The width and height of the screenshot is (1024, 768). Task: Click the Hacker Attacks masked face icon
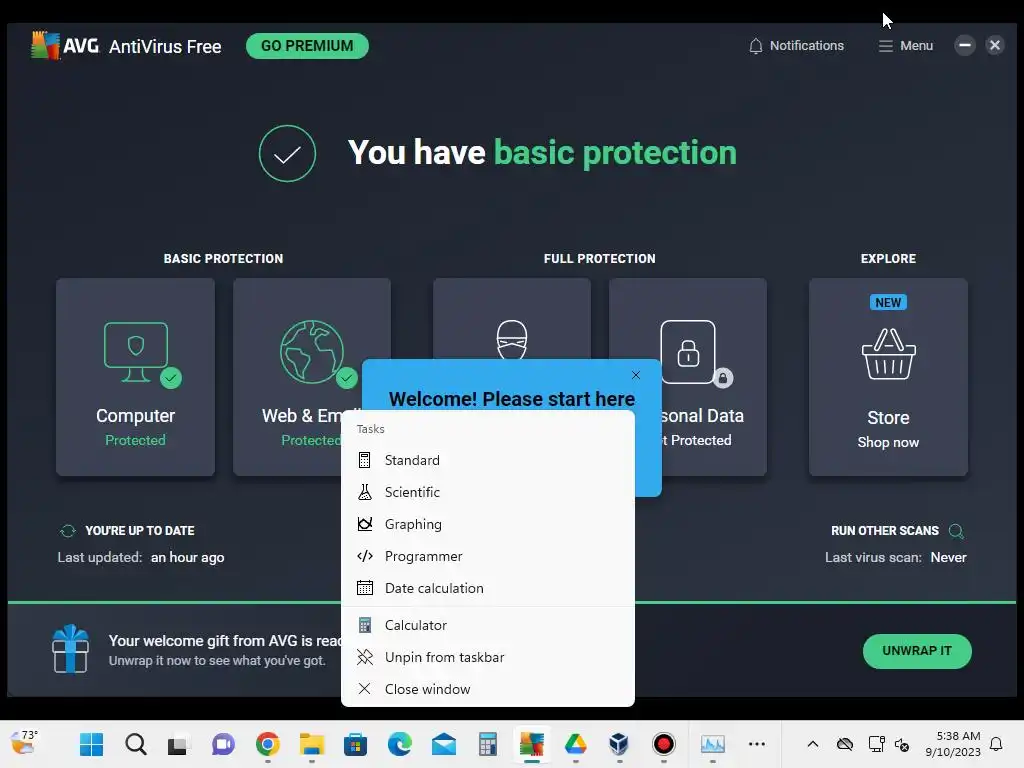pos(511,338)
